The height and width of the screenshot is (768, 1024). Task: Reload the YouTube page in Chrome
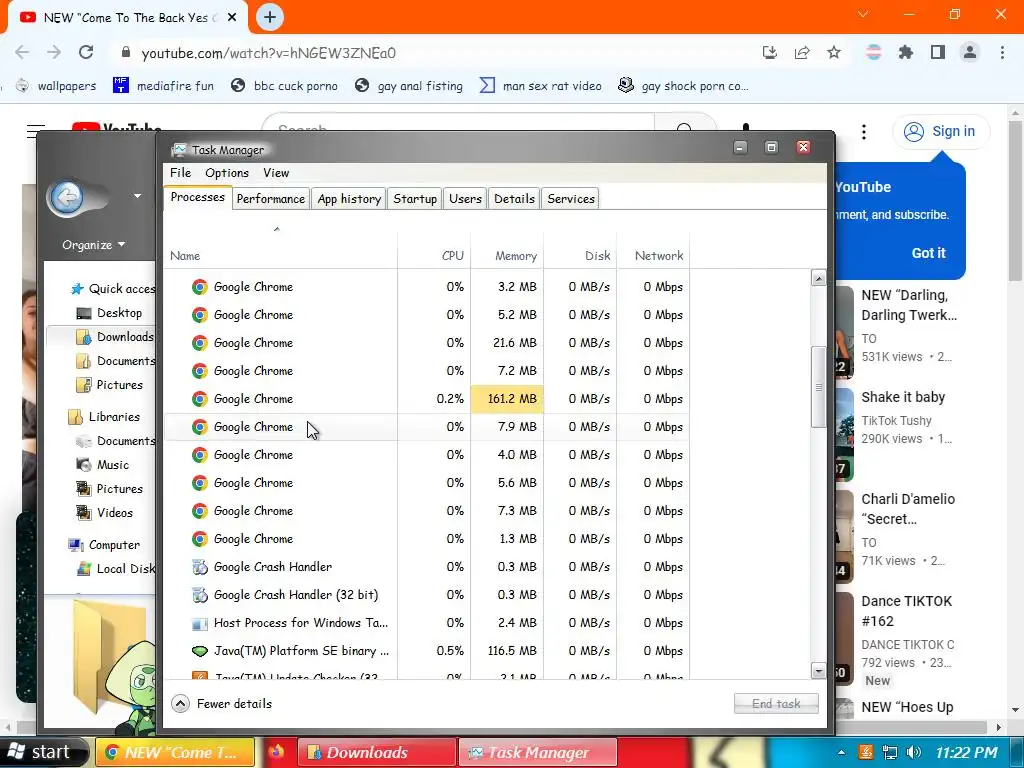[86, 52]
